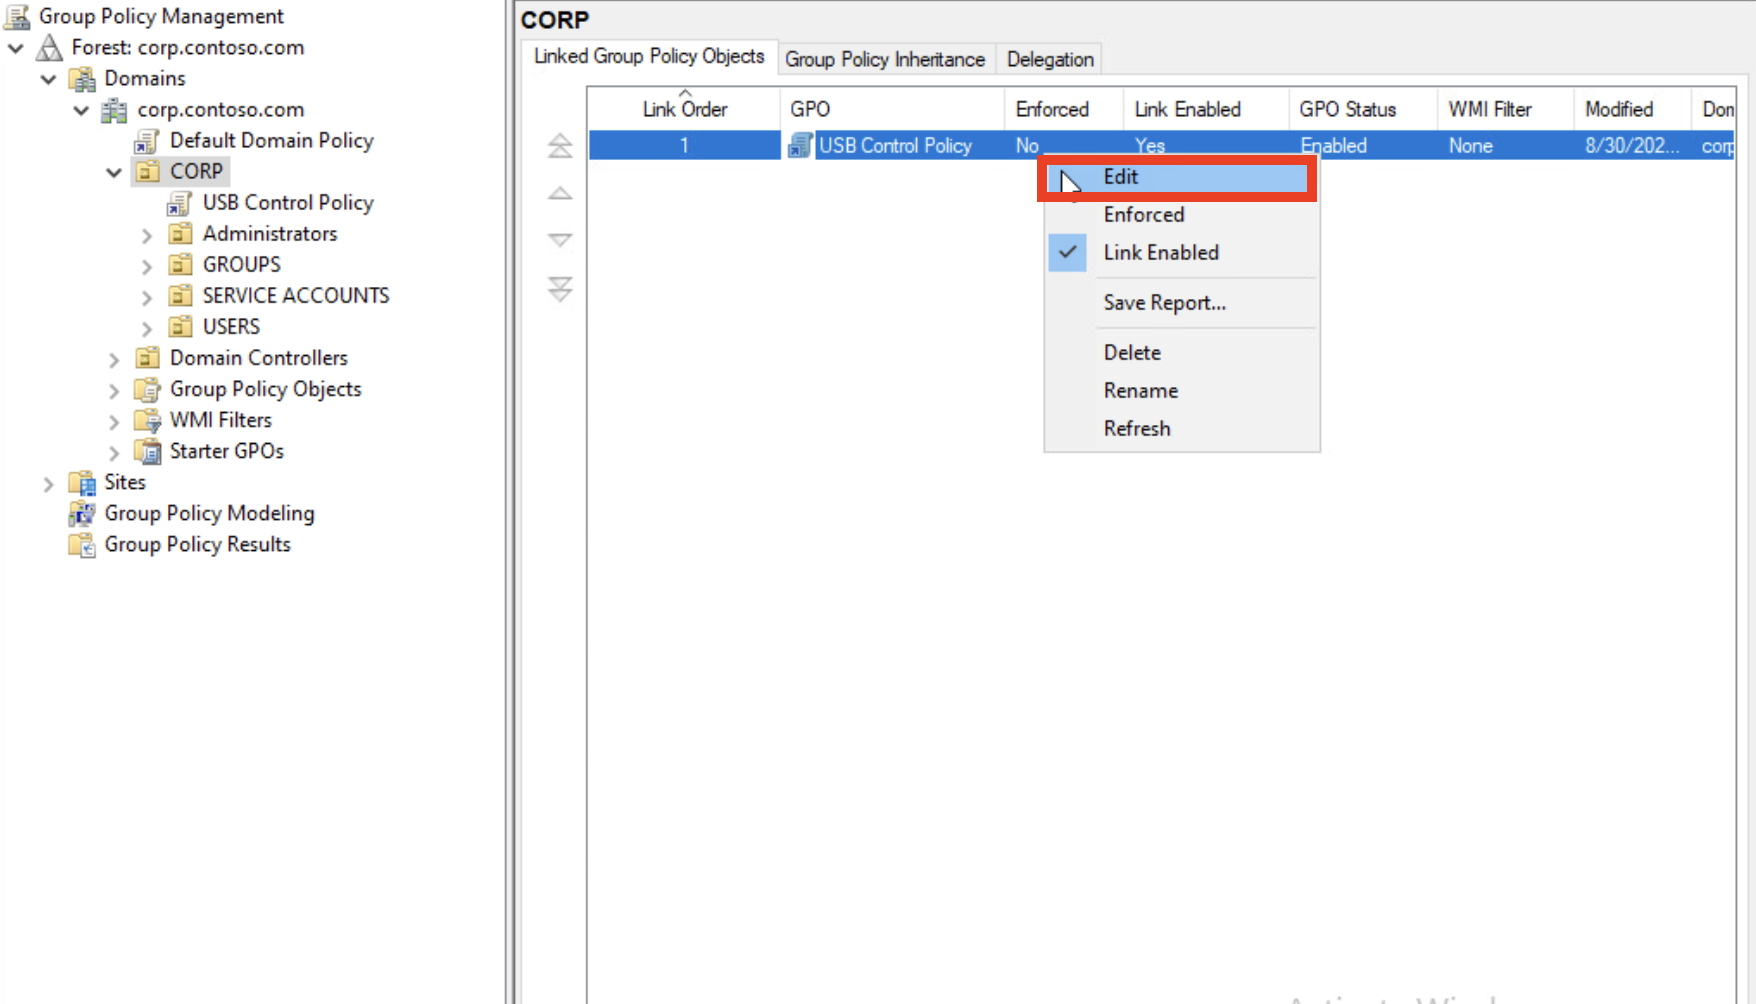Select Default Domain Policy label in tree
Viewport: 1756px width, 1004px height.
click(271, 141)
